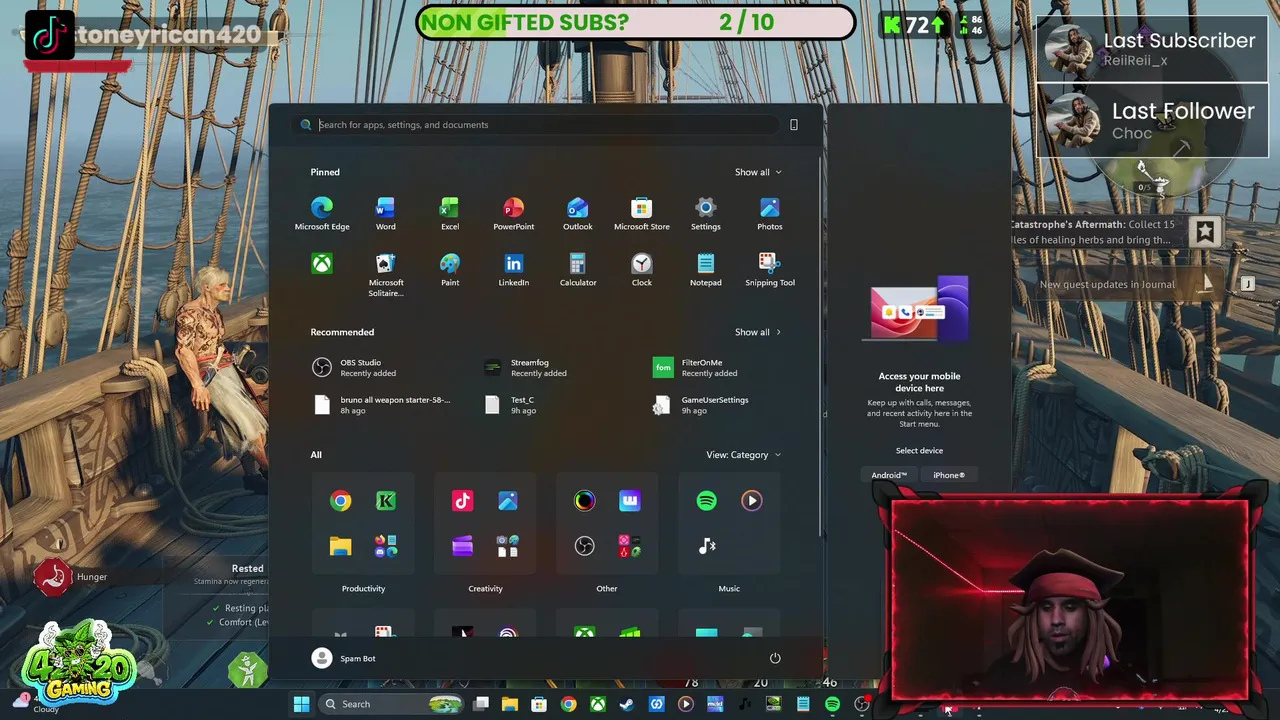
Task: Launch Spotify in Music category
Action: coord(706,501)
